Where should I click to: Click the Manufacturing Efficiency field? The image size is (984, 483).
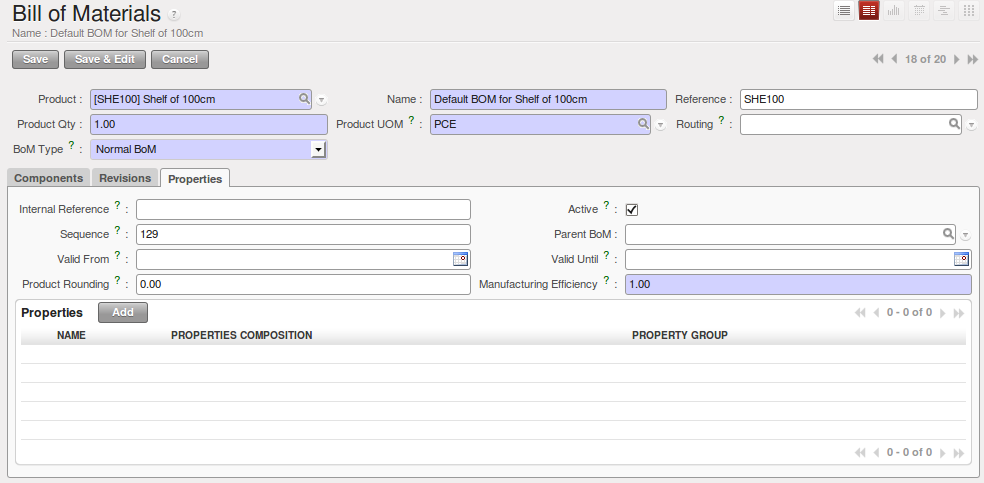[798, 285]
